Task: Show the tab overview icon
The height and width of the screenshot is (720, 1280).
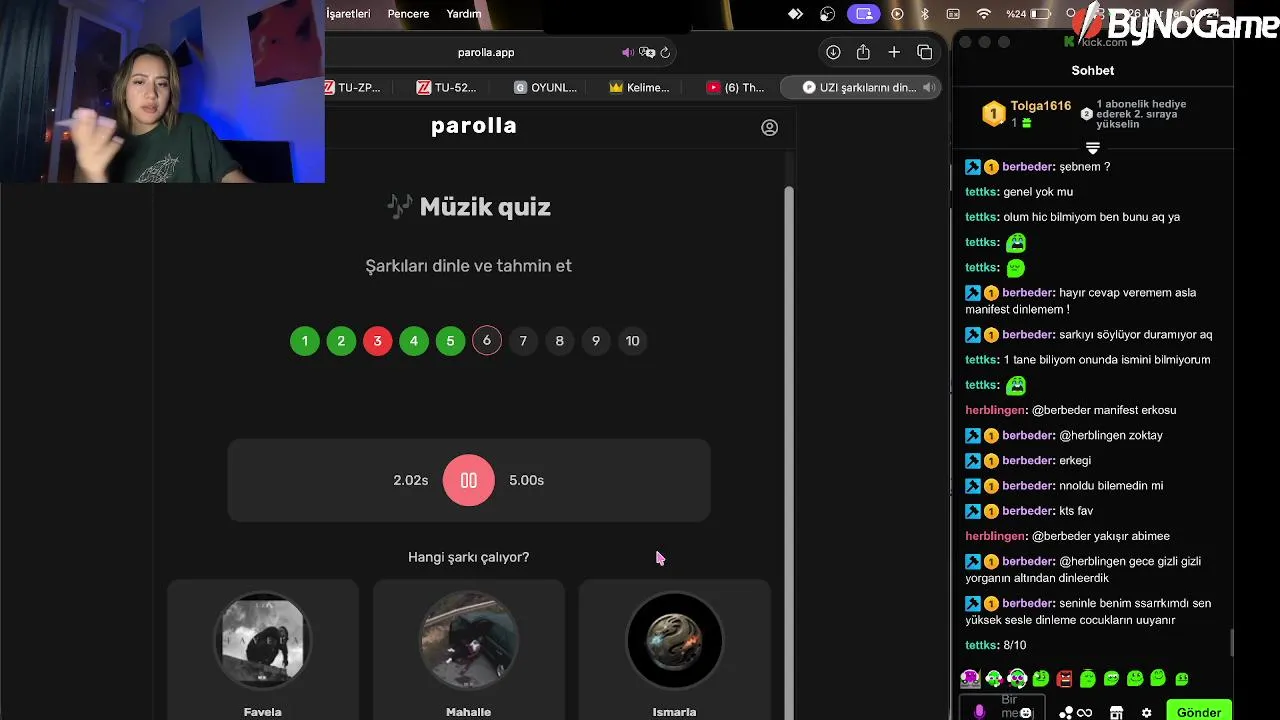Action: point(925,52)
